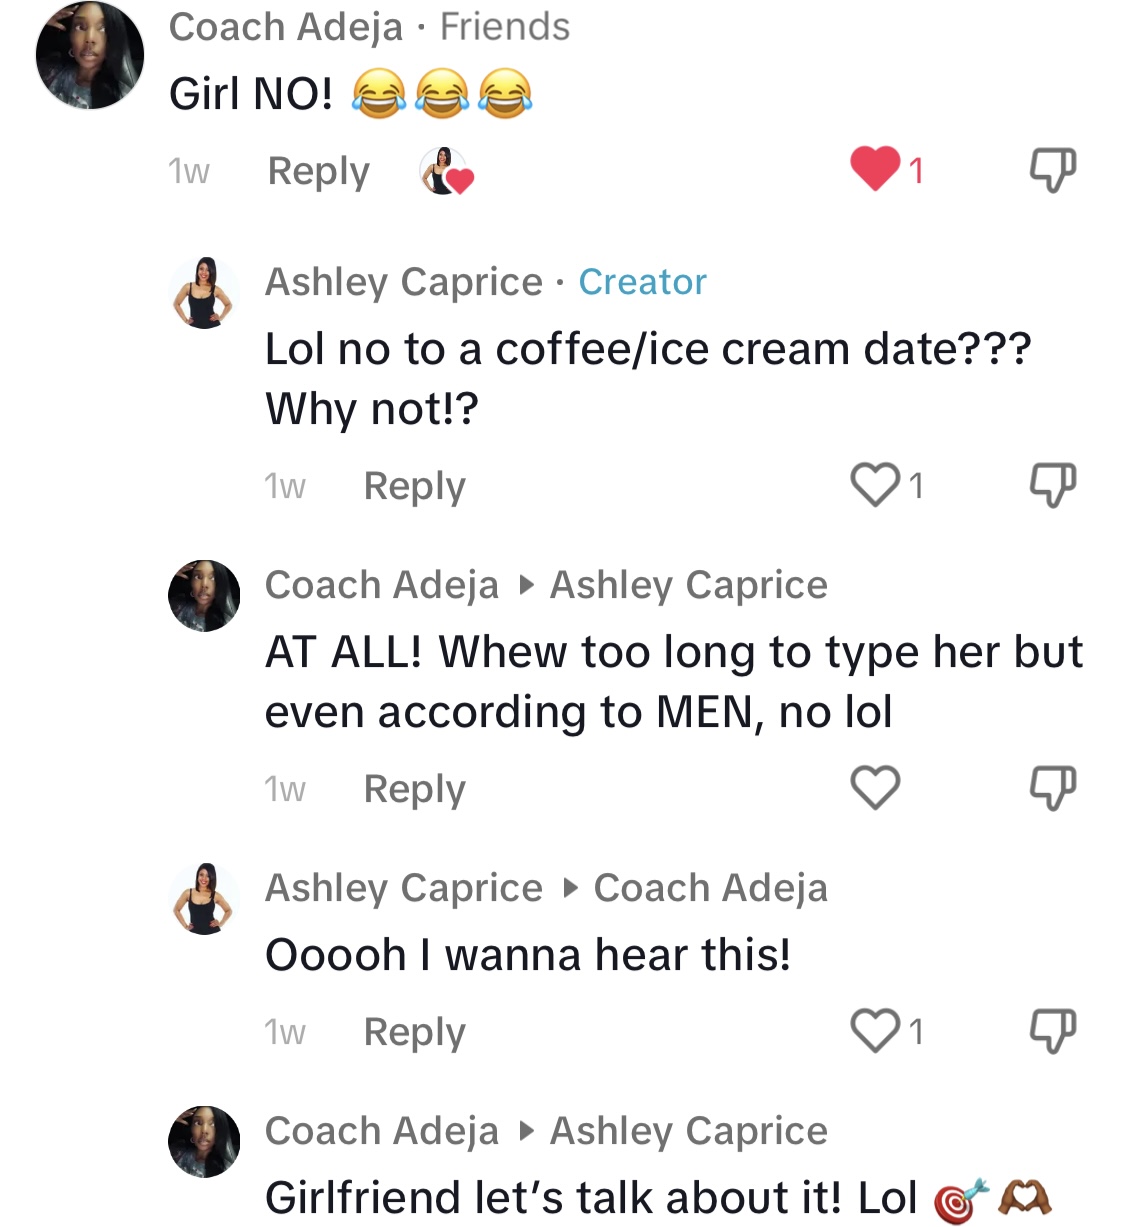Like the "Ooooh I wanna hear this!" reply
The image size is (1125, 1227).
pyautogui.click(x=875, y=1031)
